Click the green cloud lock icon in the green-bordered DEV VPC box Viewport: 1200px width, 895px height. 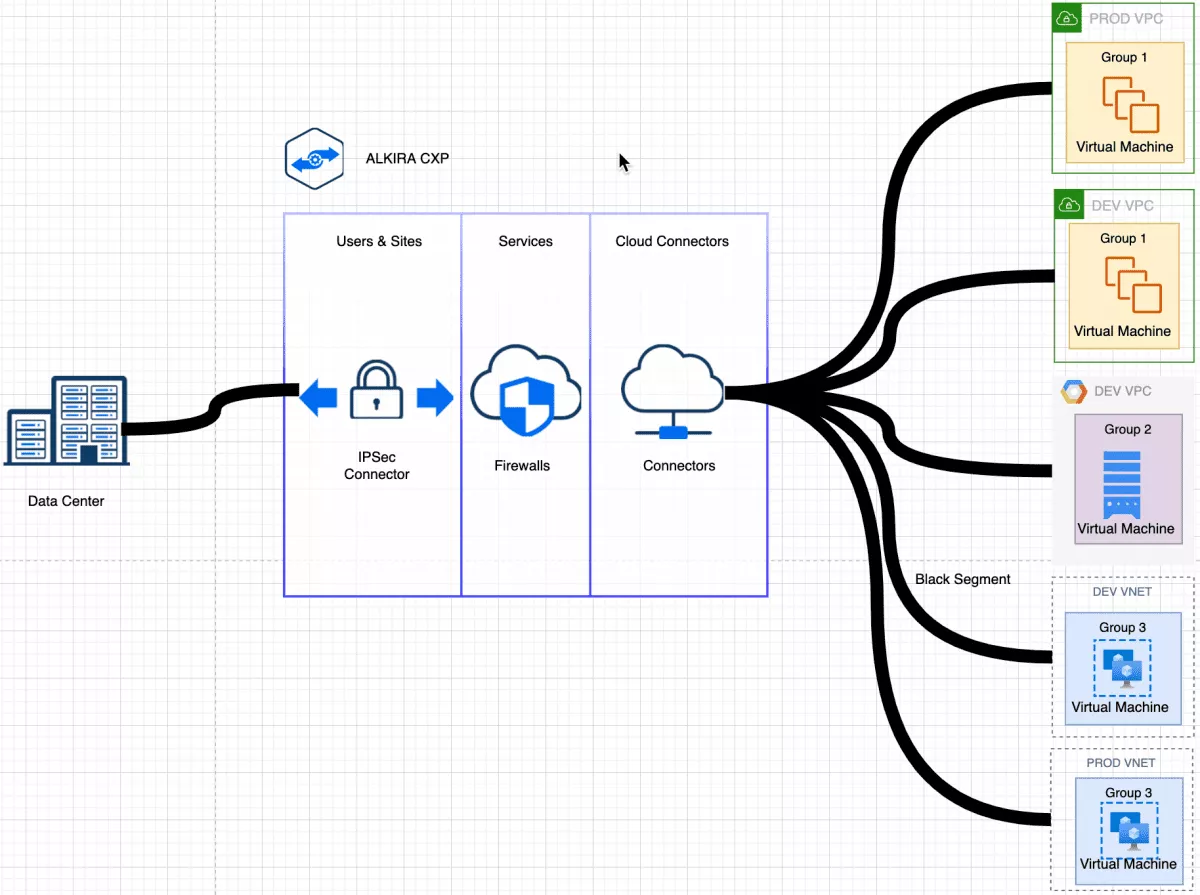coord(1070,205)
